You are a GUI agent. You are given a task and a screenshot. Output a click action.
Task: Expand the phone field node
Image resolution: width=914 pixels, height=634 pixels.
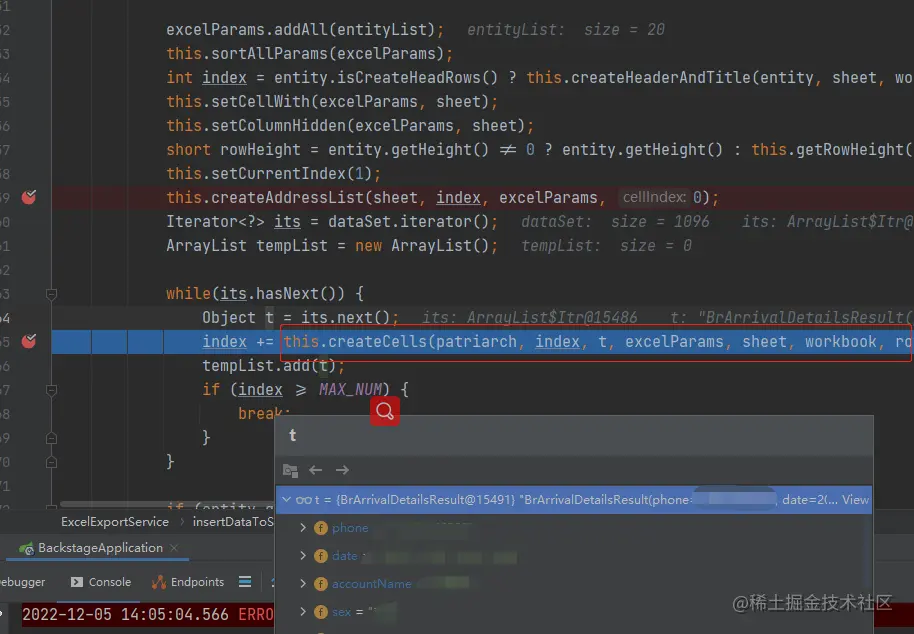303,527
